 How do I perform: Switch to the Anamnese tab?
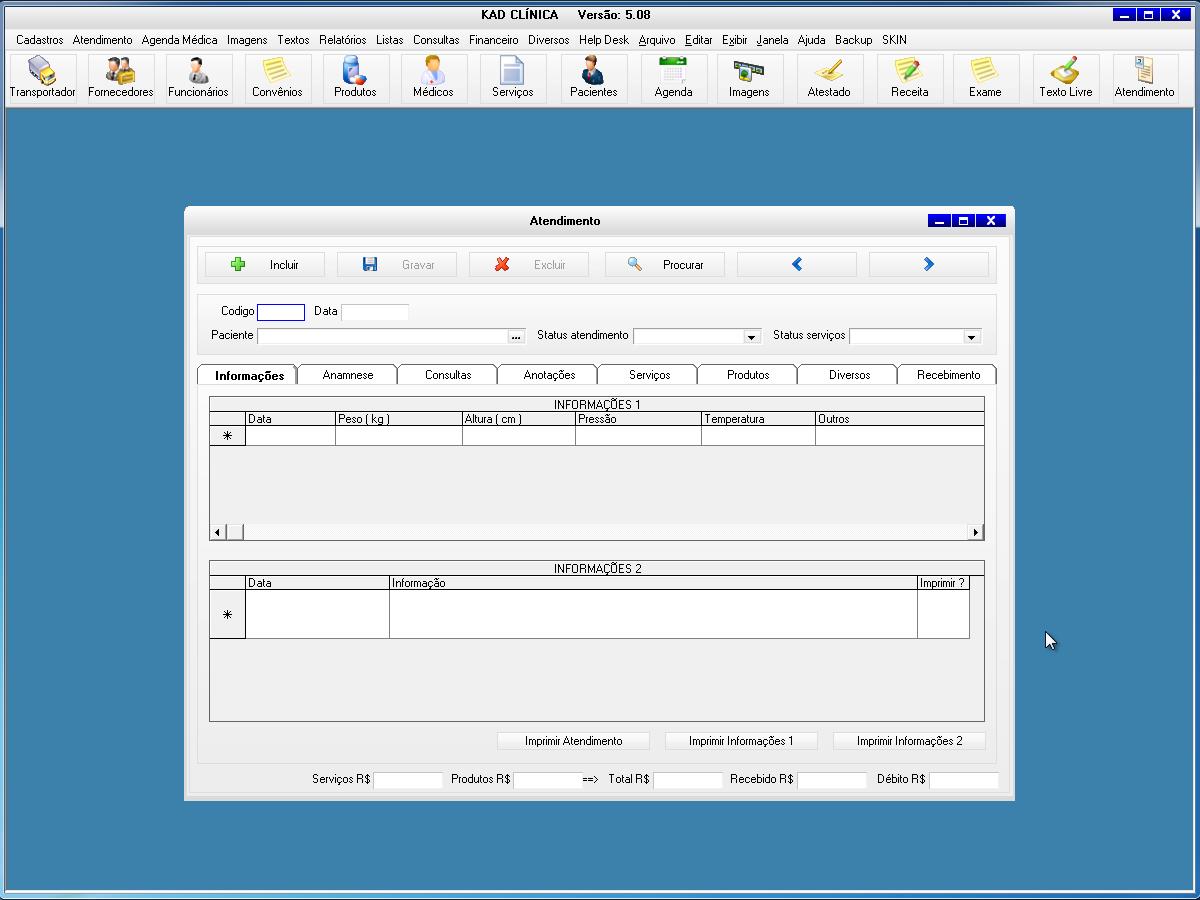pos(348,375)
